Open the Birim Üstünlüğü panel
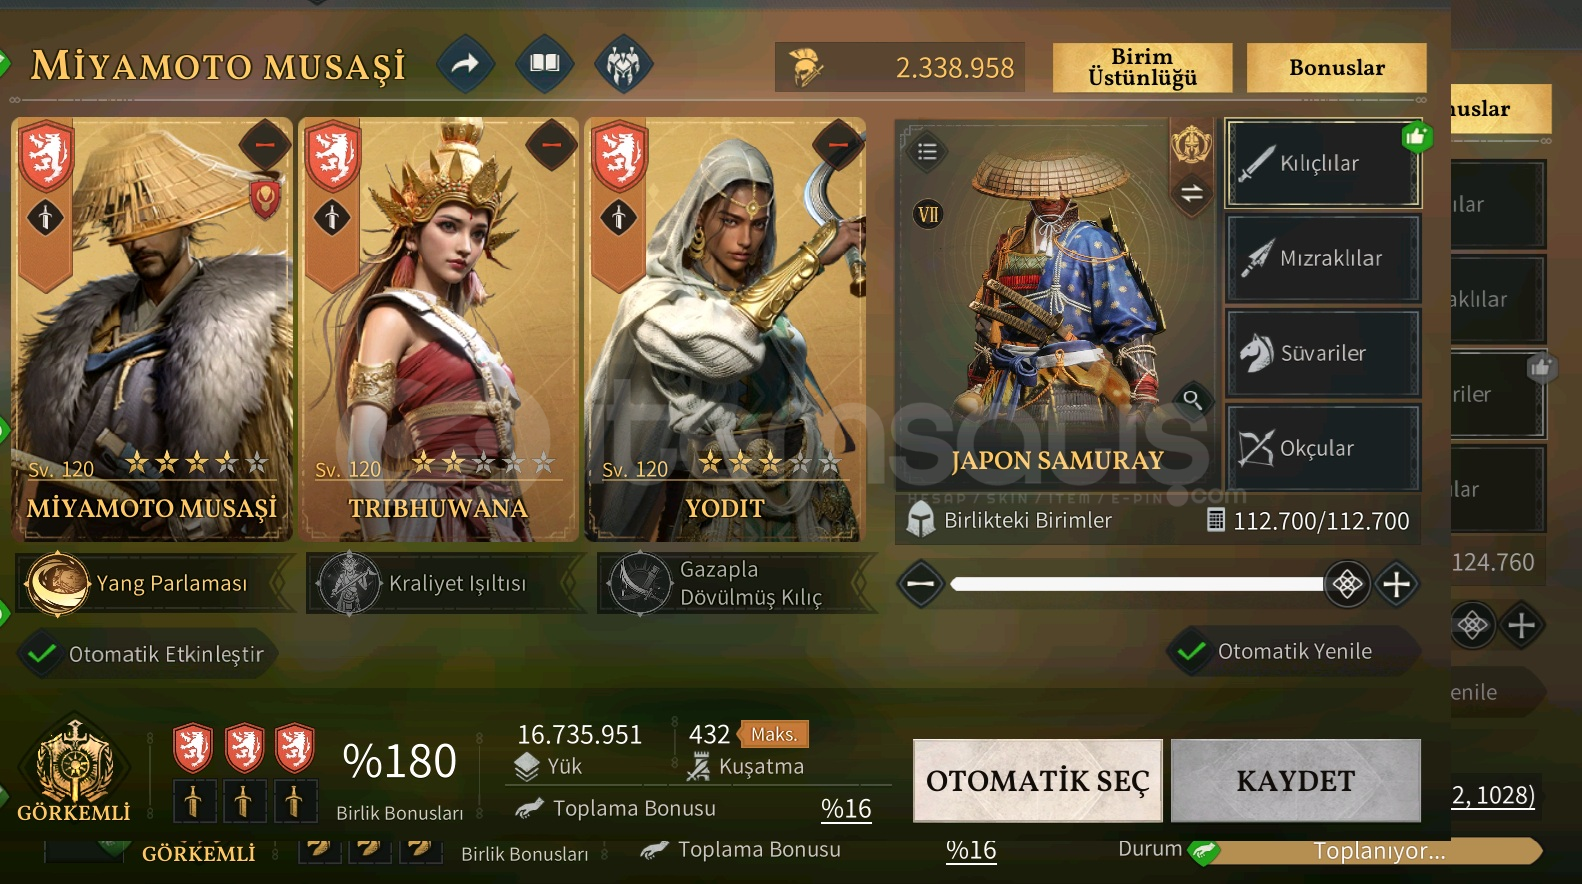Image resolution: width=1582 pixels, height=884 pixels. click(x=1142, y=68)
